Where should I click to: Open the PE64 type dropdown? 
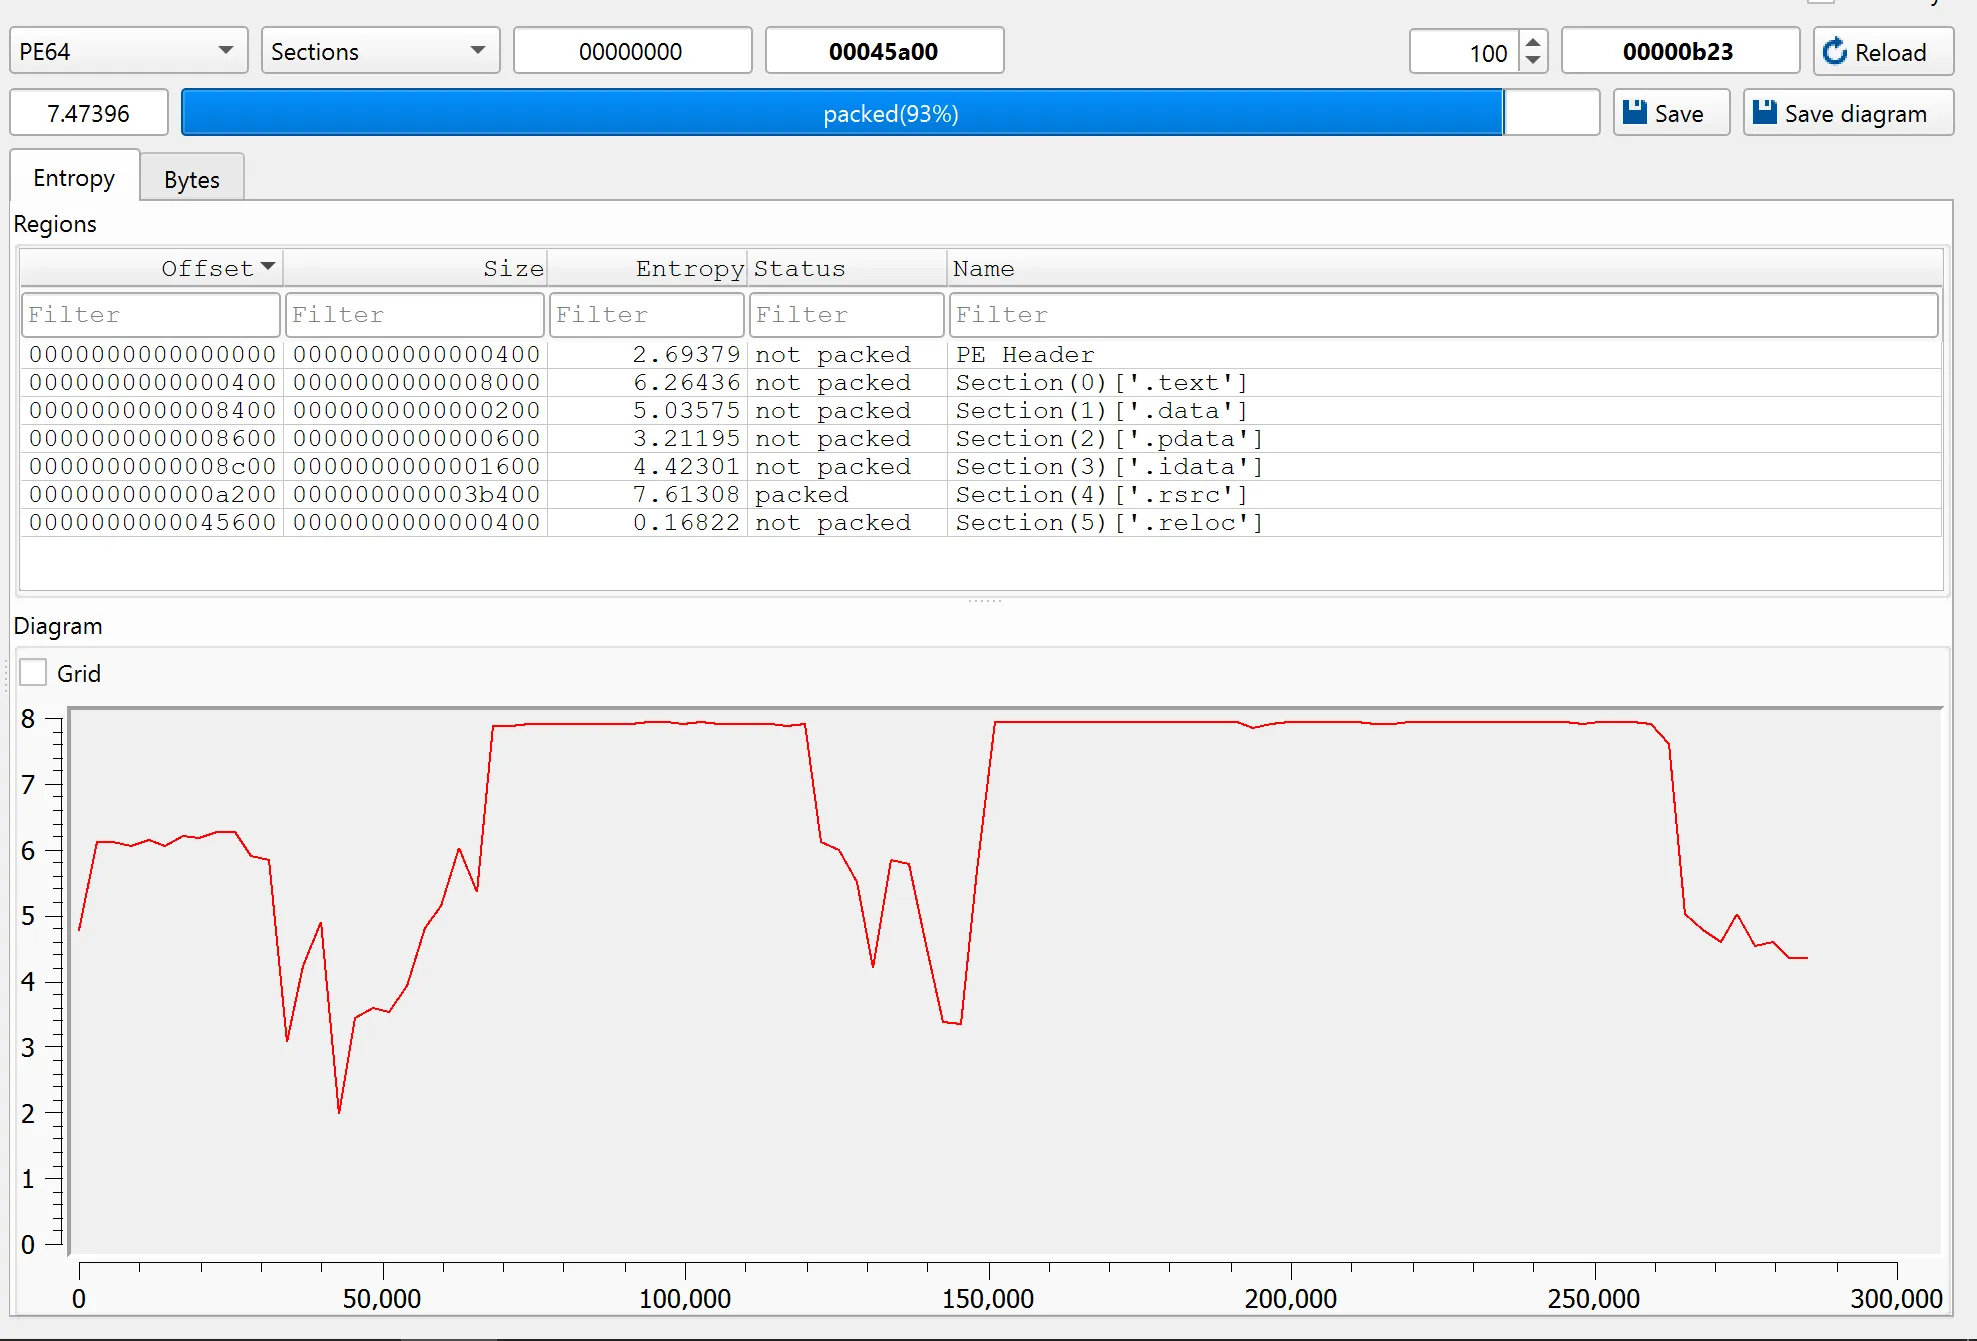(128, 51)
